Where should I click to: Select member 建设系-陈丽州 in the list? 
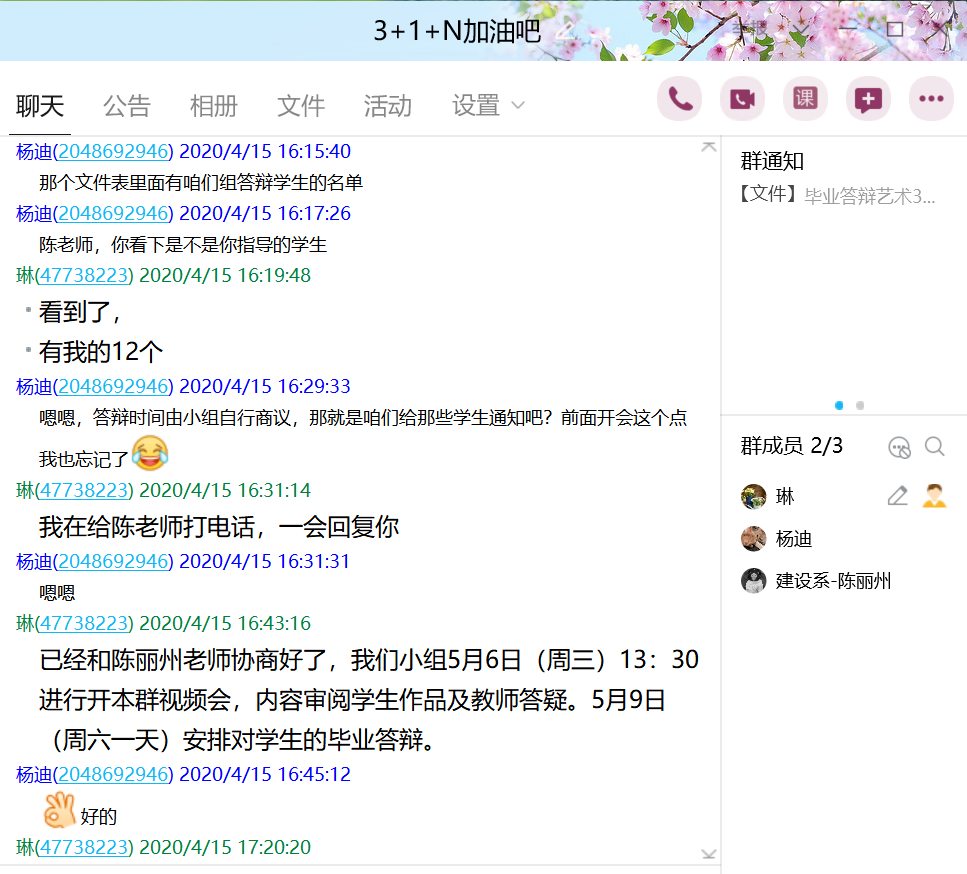click(x=832, y=581)
